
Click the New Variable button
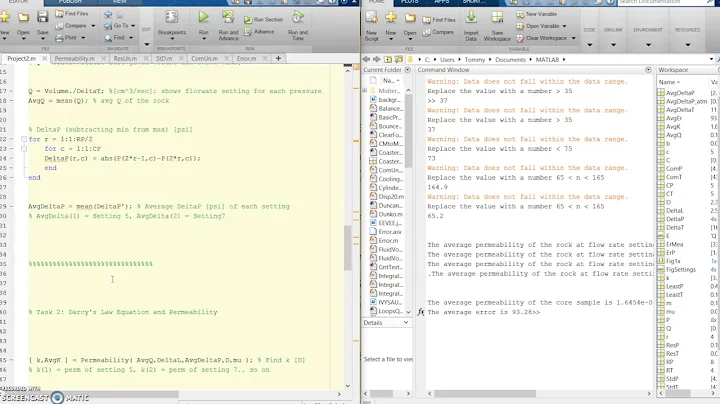536,14
